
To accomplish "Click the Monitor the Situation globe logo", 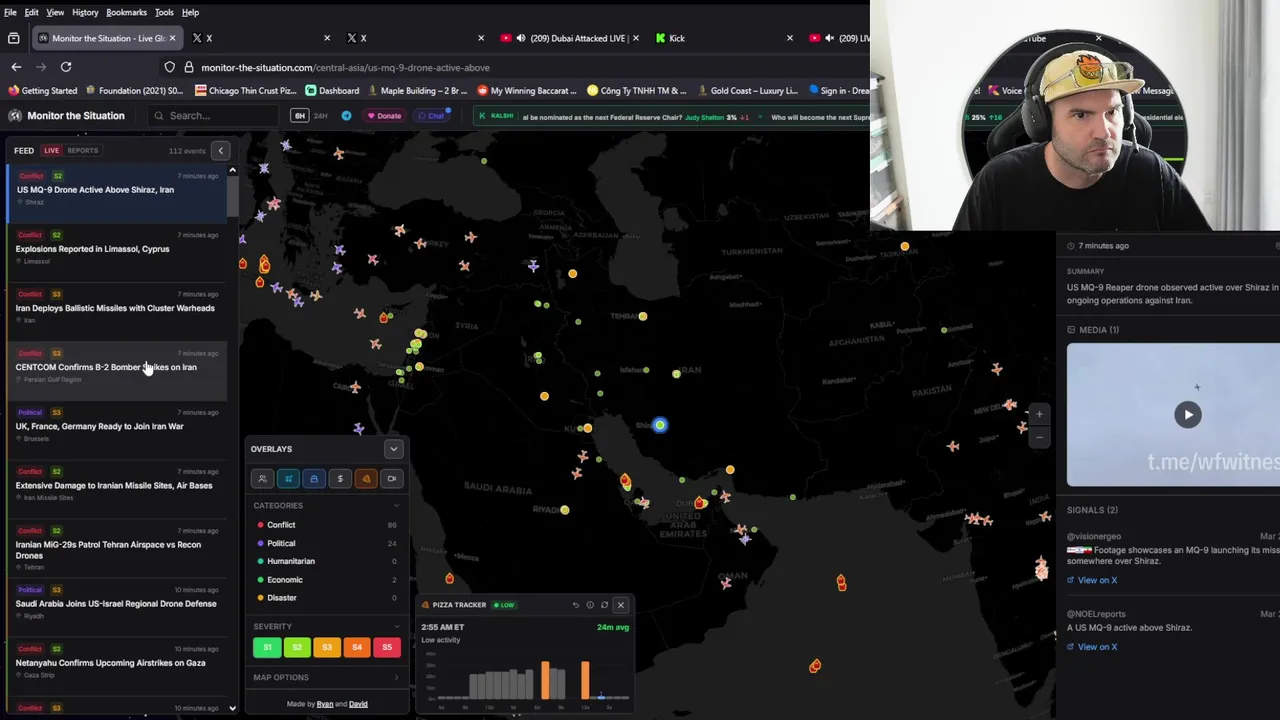I will [x=15, y=116].
